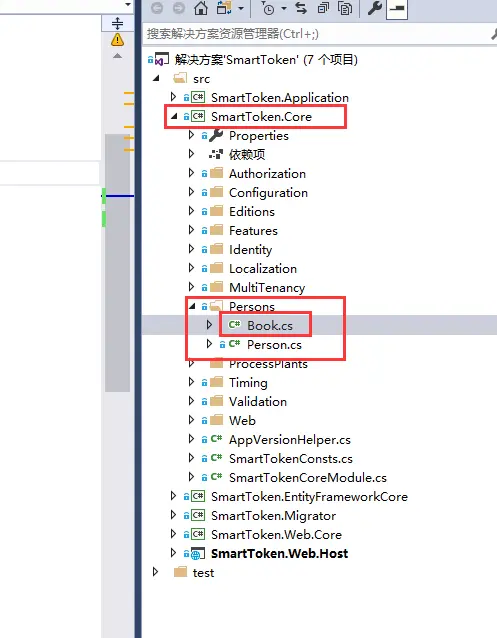Screen dimensions: 497x638
Task: Select the solution 'SmartToken' root node
Action: (x=266, y=60)
